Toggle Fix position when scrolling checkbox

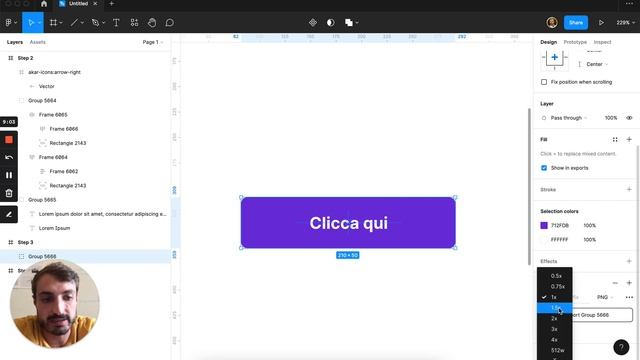click(x=544, y=82)
